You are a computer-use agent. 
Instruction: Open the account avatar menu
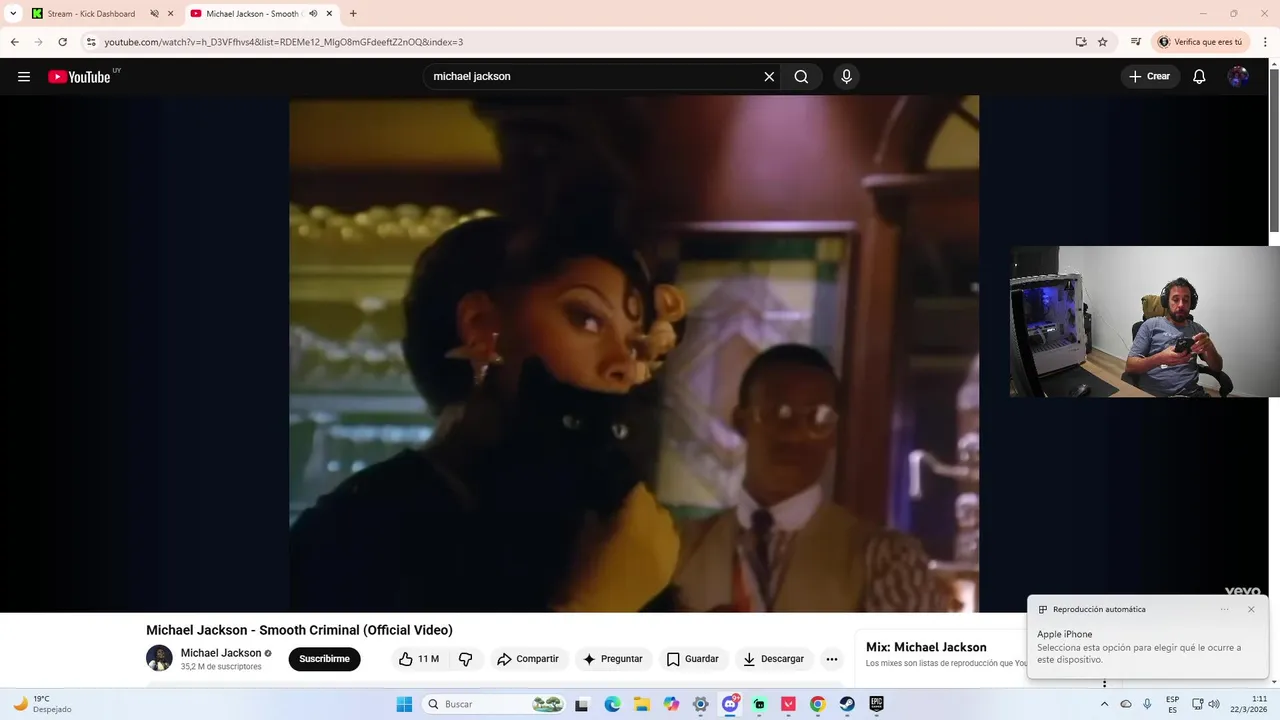click(x=1238, y=77)
